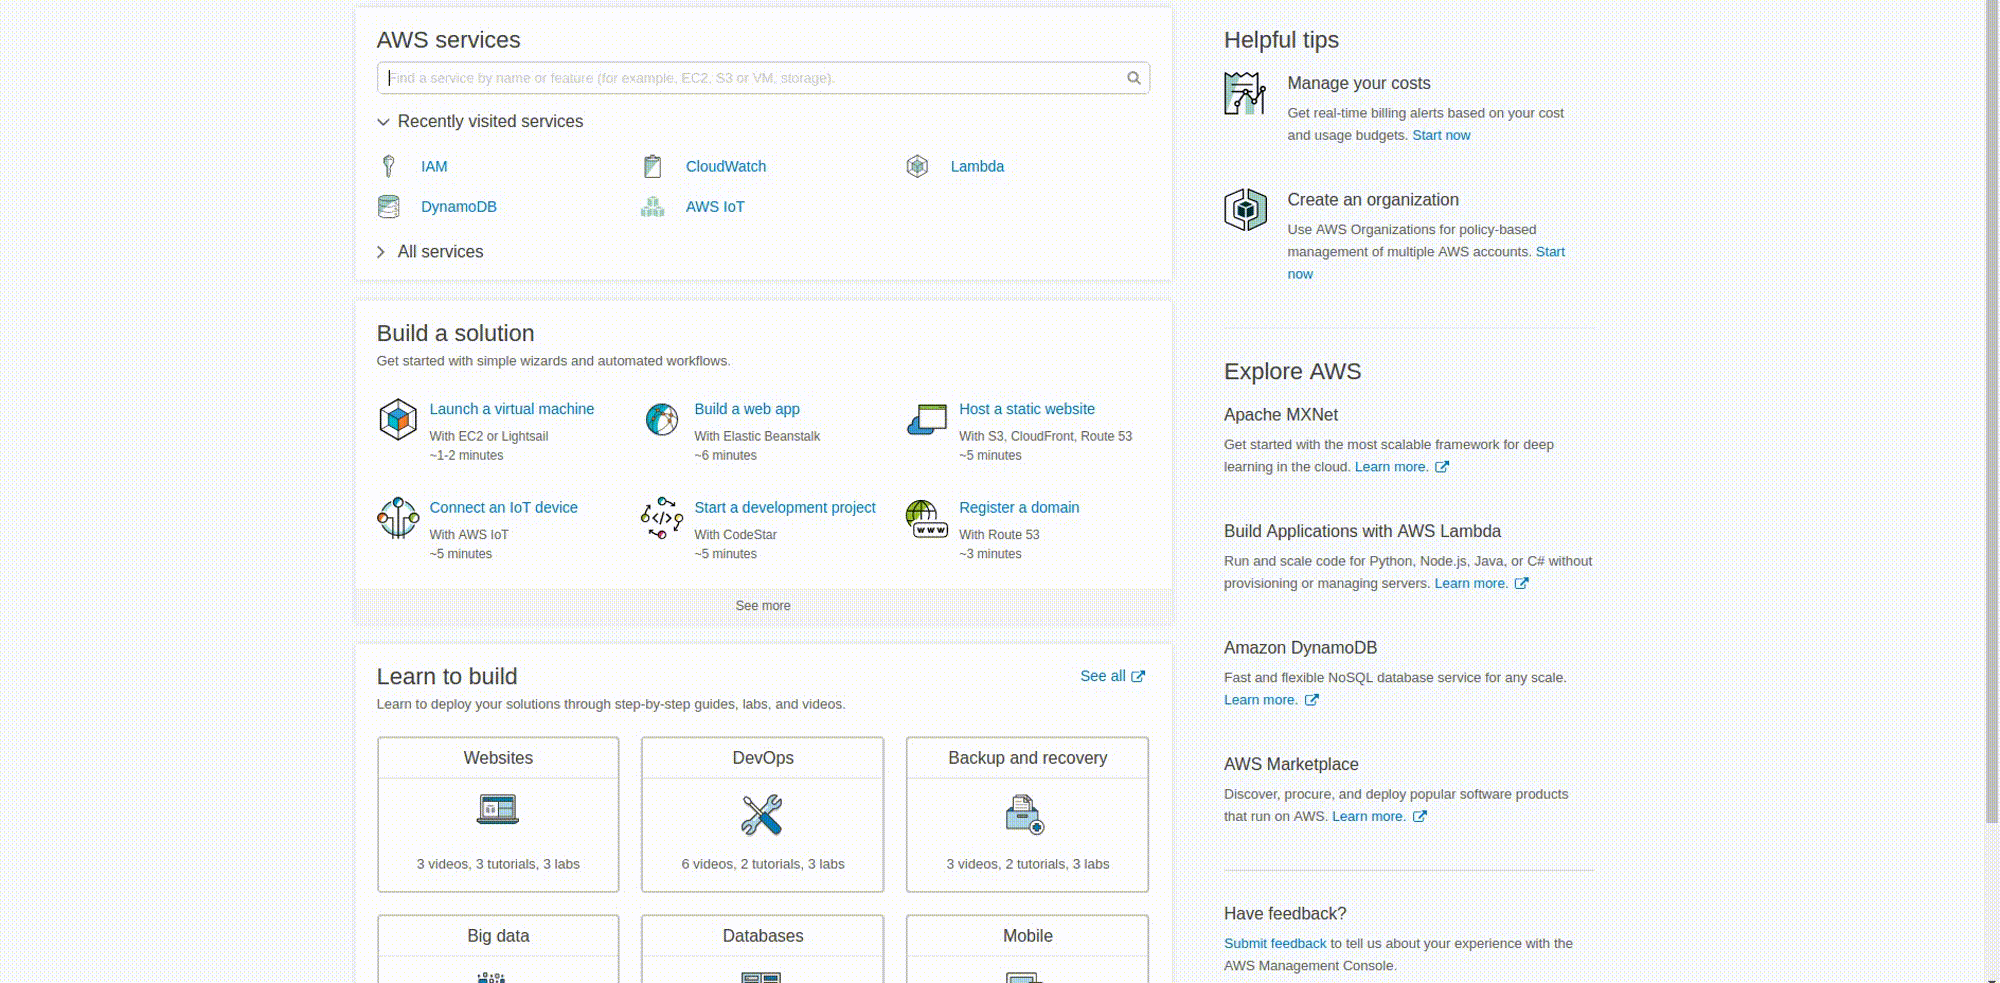
Task: Open Host a static website wizard
Action: tap(1027, 409)
